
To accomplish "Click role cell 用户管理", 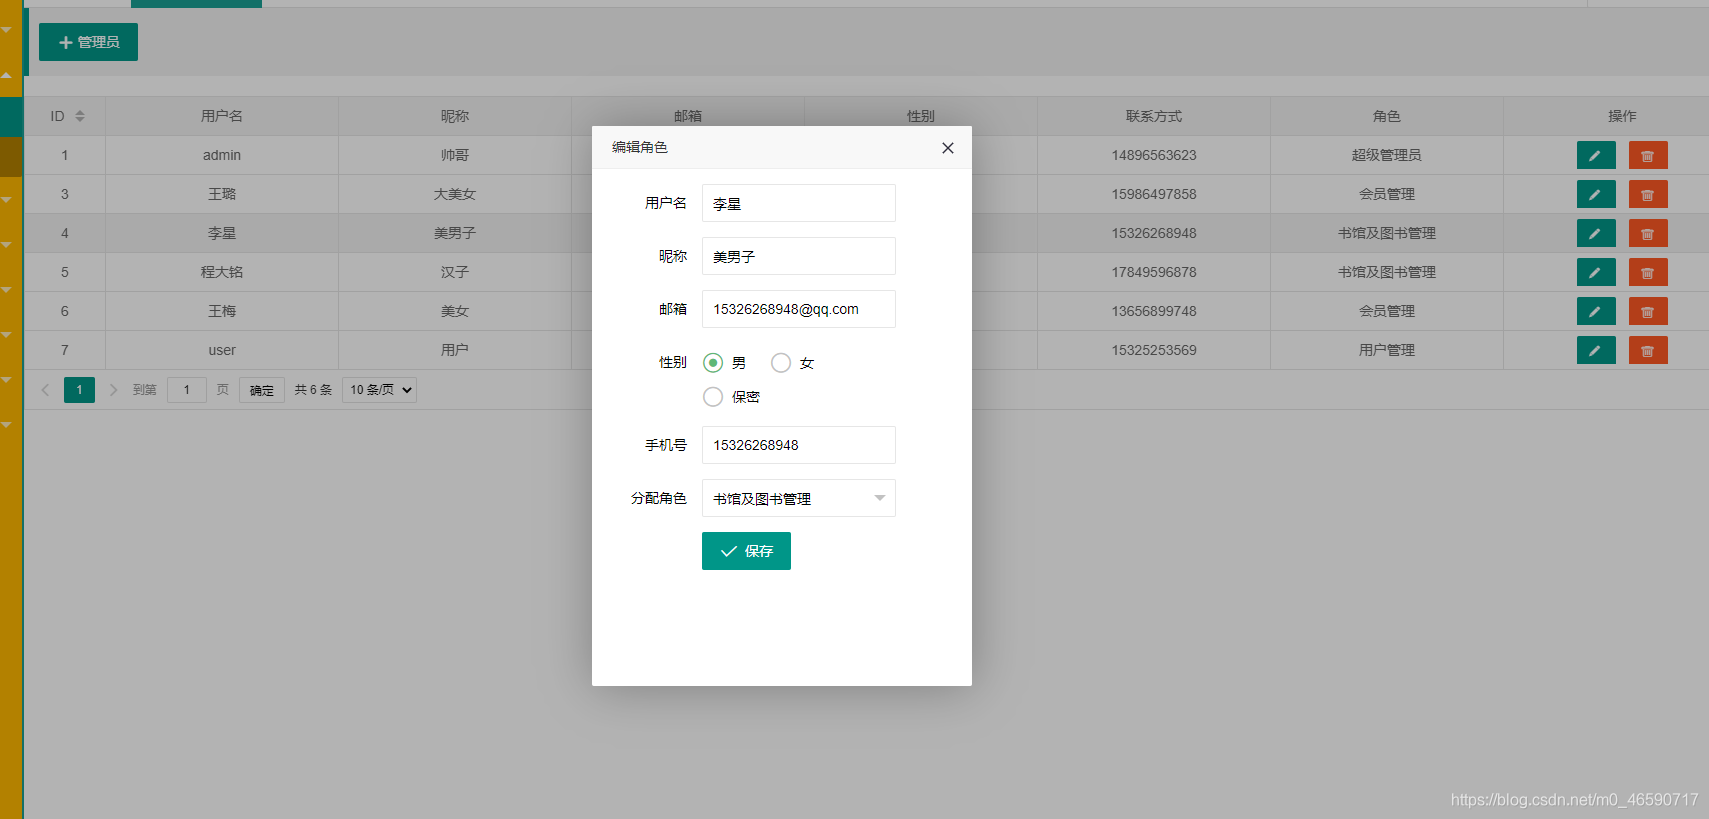I will 1387,350.
